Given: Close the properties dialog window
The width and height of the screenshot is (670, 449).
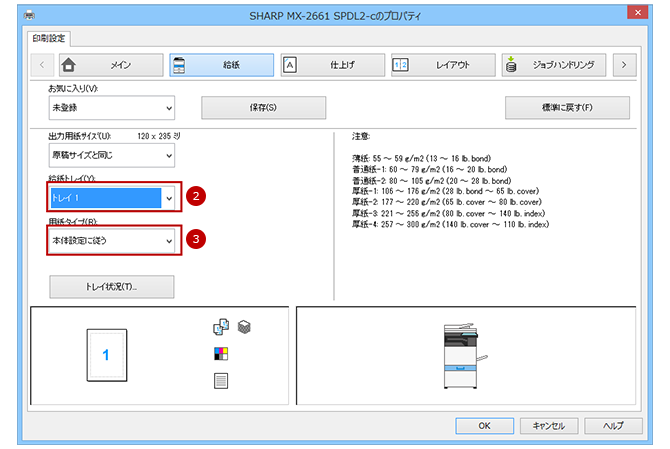Looking at the screenshot, I should click(638, 12).
